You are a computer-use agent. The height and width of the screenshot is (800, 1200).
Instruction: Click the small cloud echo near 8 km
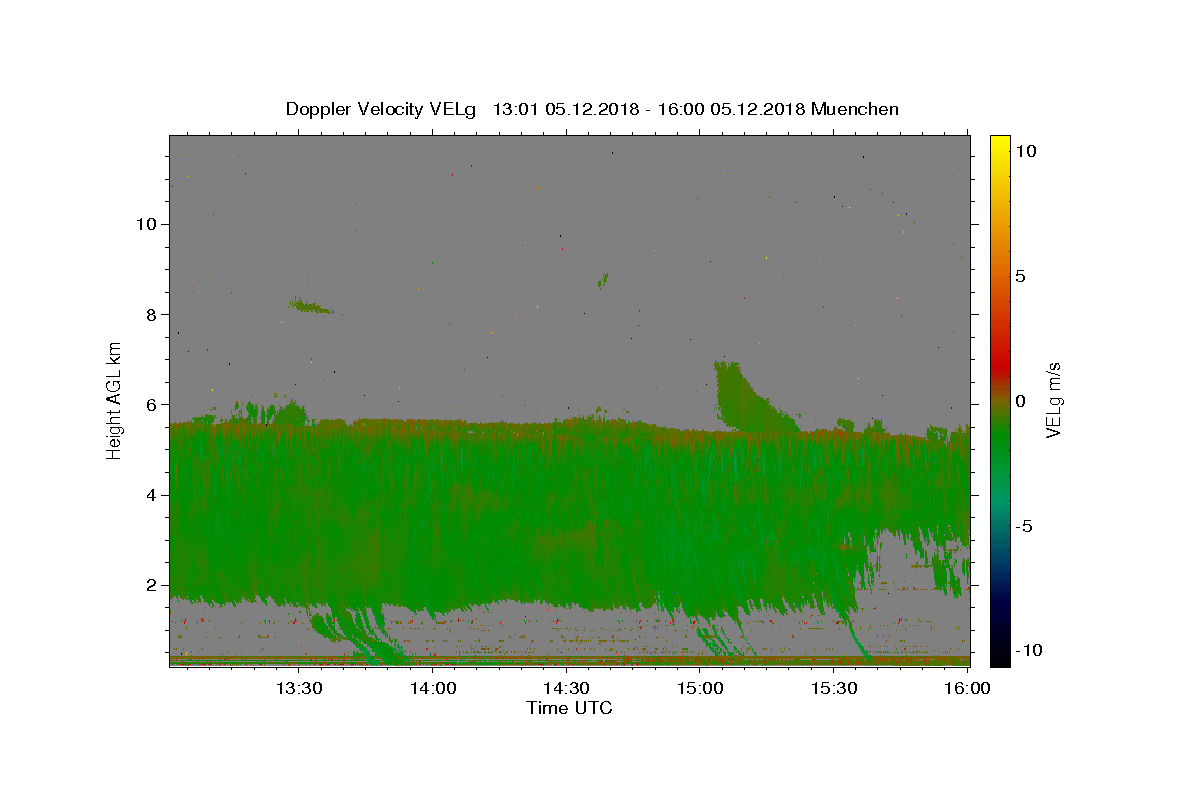point(311,305)
